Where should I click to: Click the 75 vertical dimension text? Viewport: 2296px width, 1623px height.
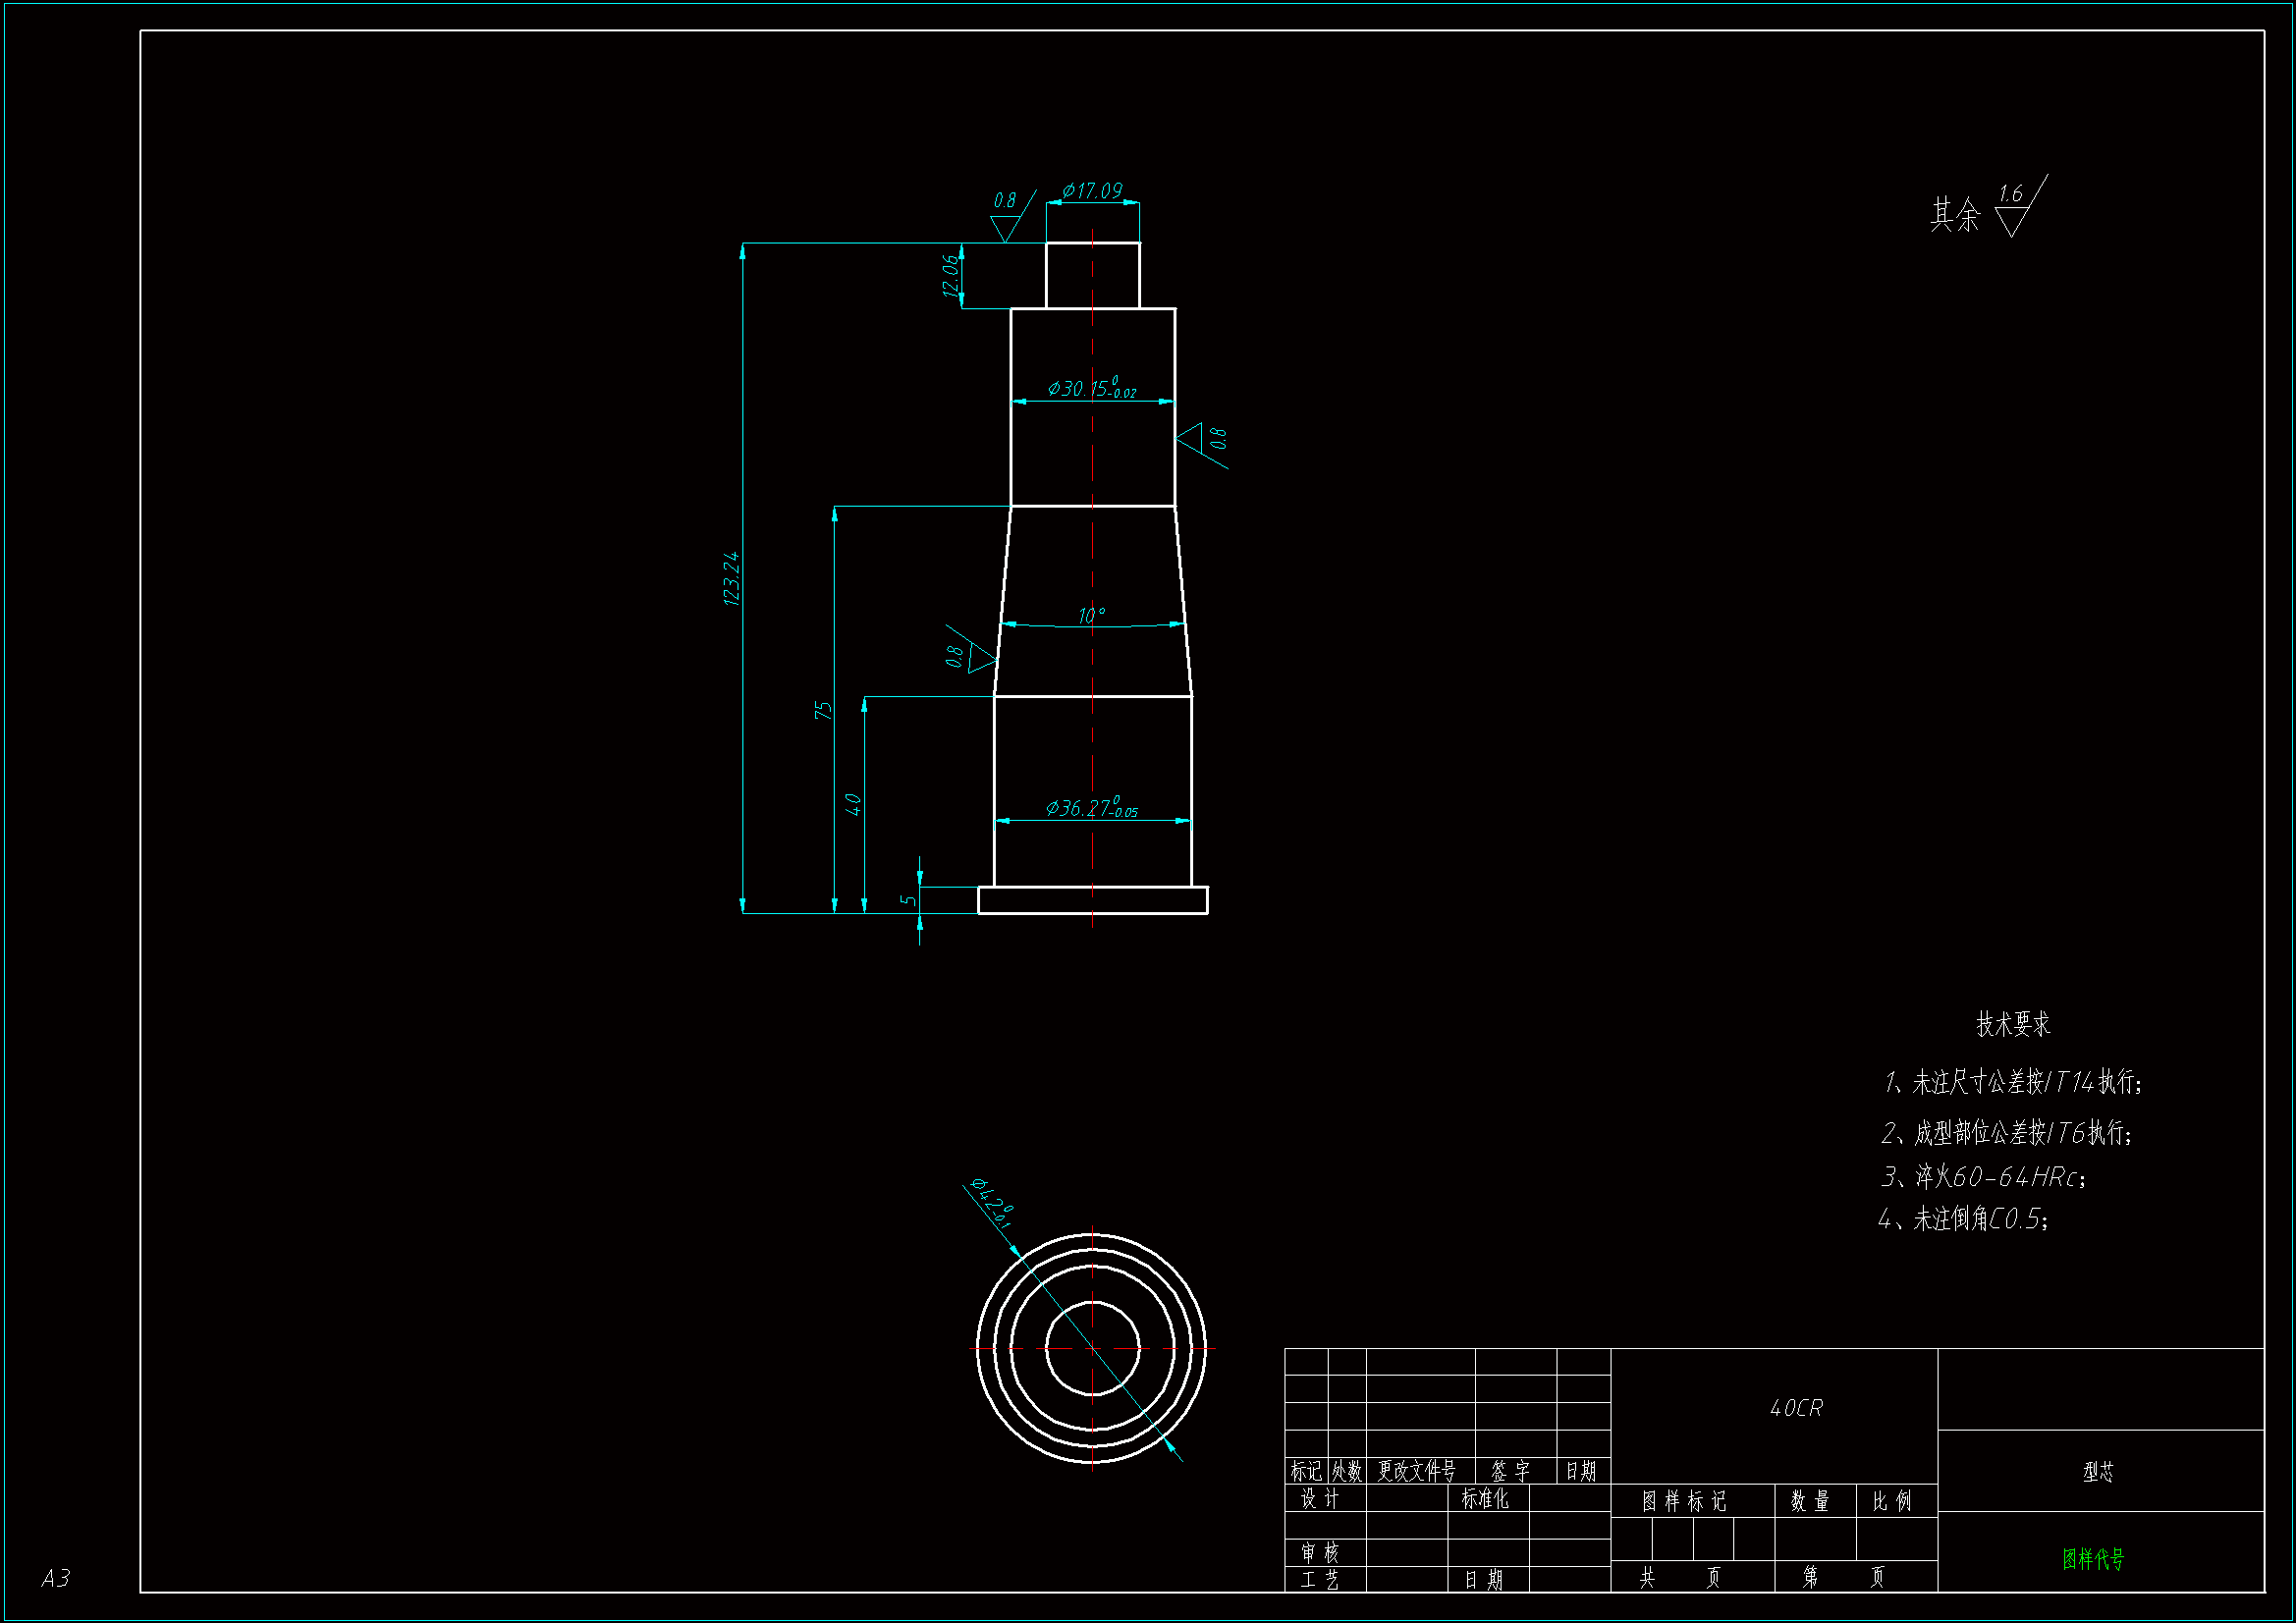tap(822, 710)
